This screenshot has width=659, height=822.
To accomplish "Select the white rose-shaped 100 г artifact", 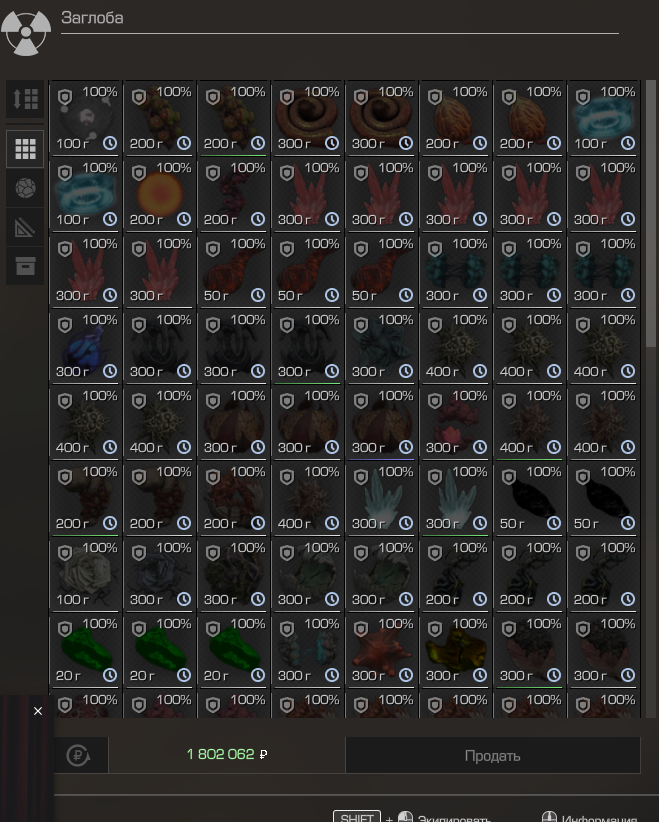I will 86,574.
